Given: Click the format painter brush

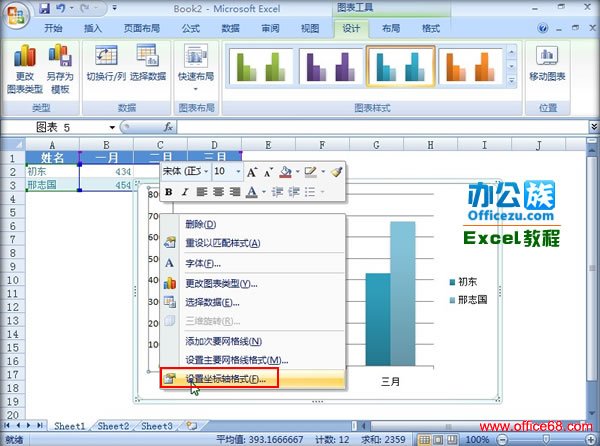Looking at the screenshot, I should click(x=336, y=172).
